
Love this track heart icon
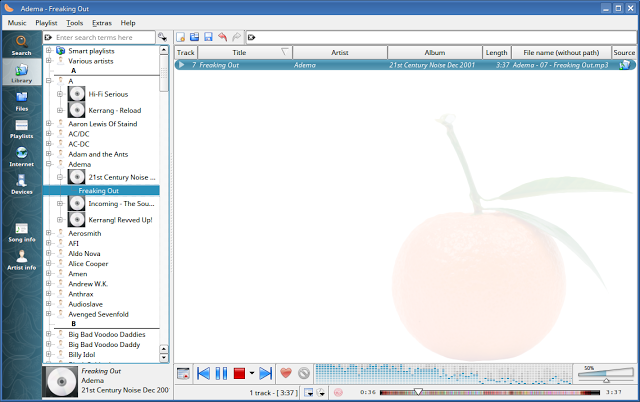[x=286, y=373]
